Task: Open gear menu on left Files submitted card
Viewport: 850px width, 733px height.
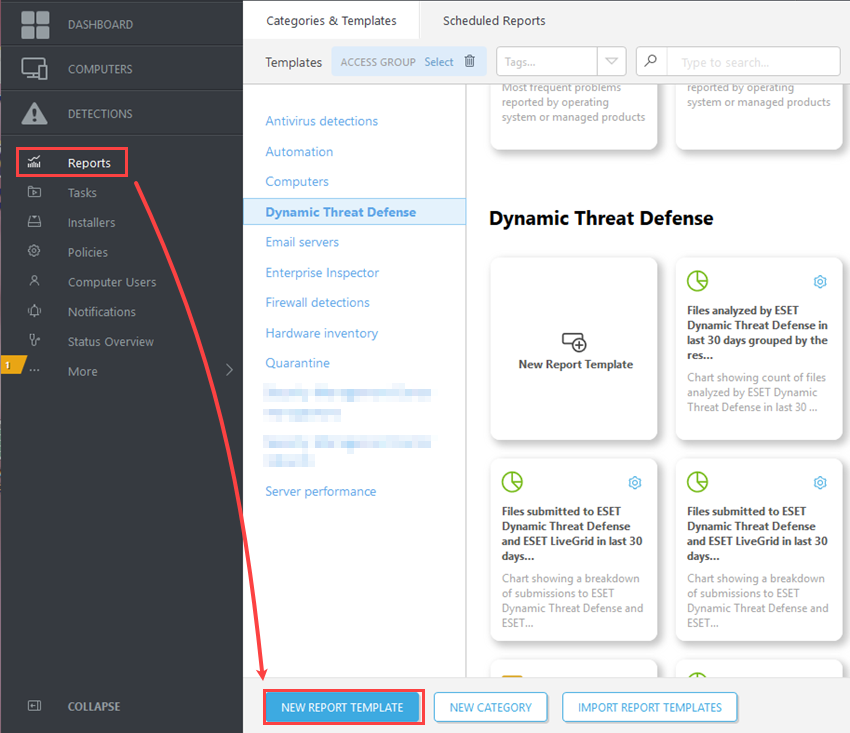Action: pos(635,483)
